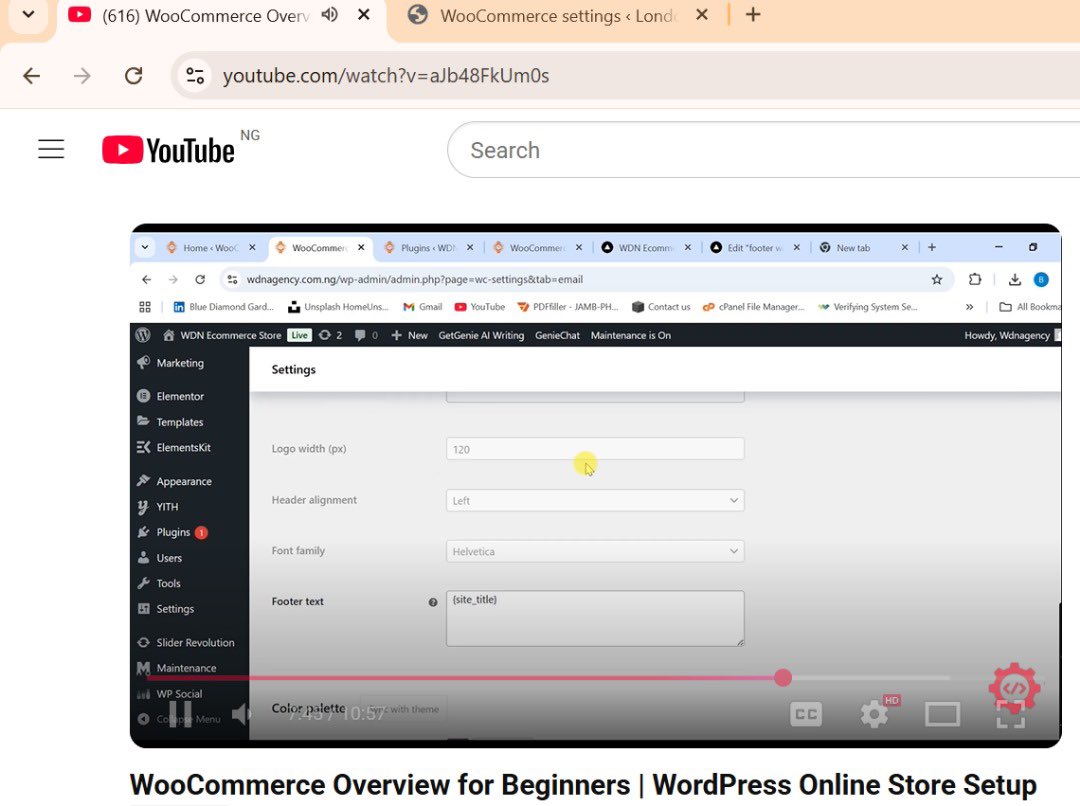Go back to the previous page

tap(32, 75)
